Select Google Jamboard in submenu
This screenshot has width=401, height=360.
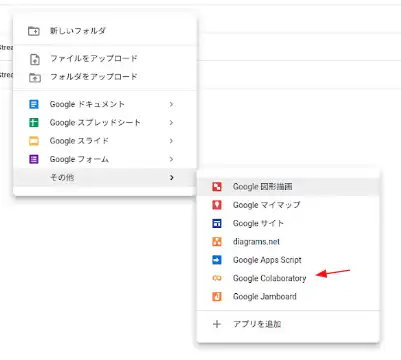tap(288, 296)
